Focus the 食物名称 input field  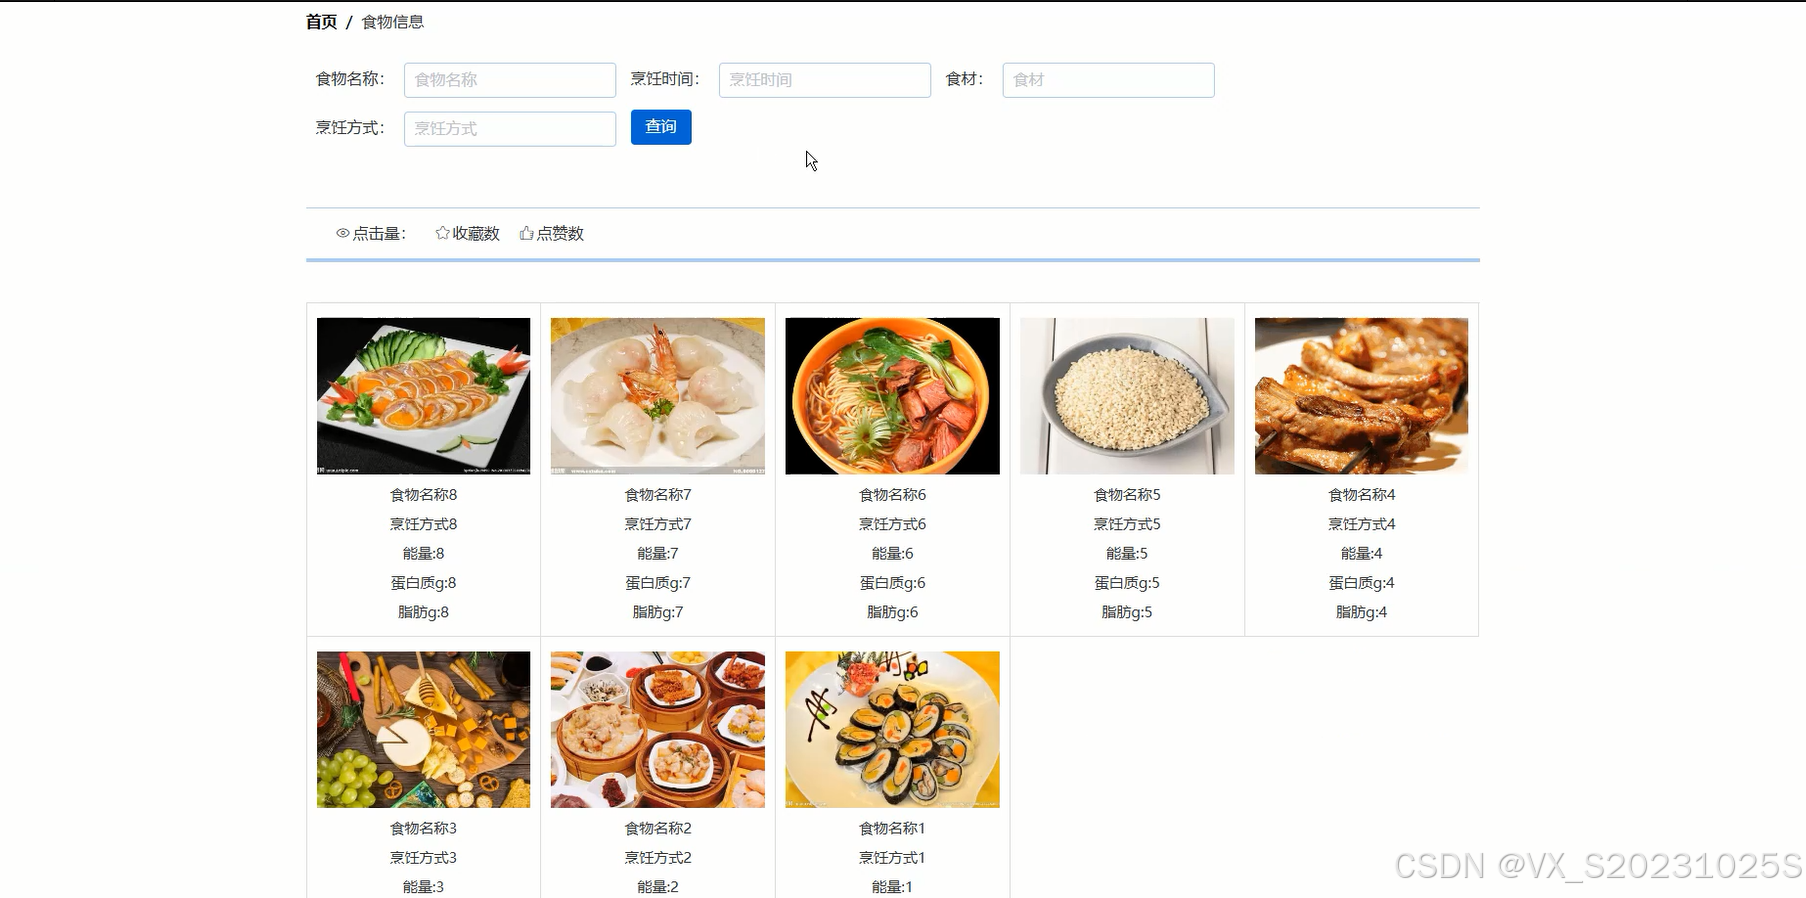click(x=510, y=80)
